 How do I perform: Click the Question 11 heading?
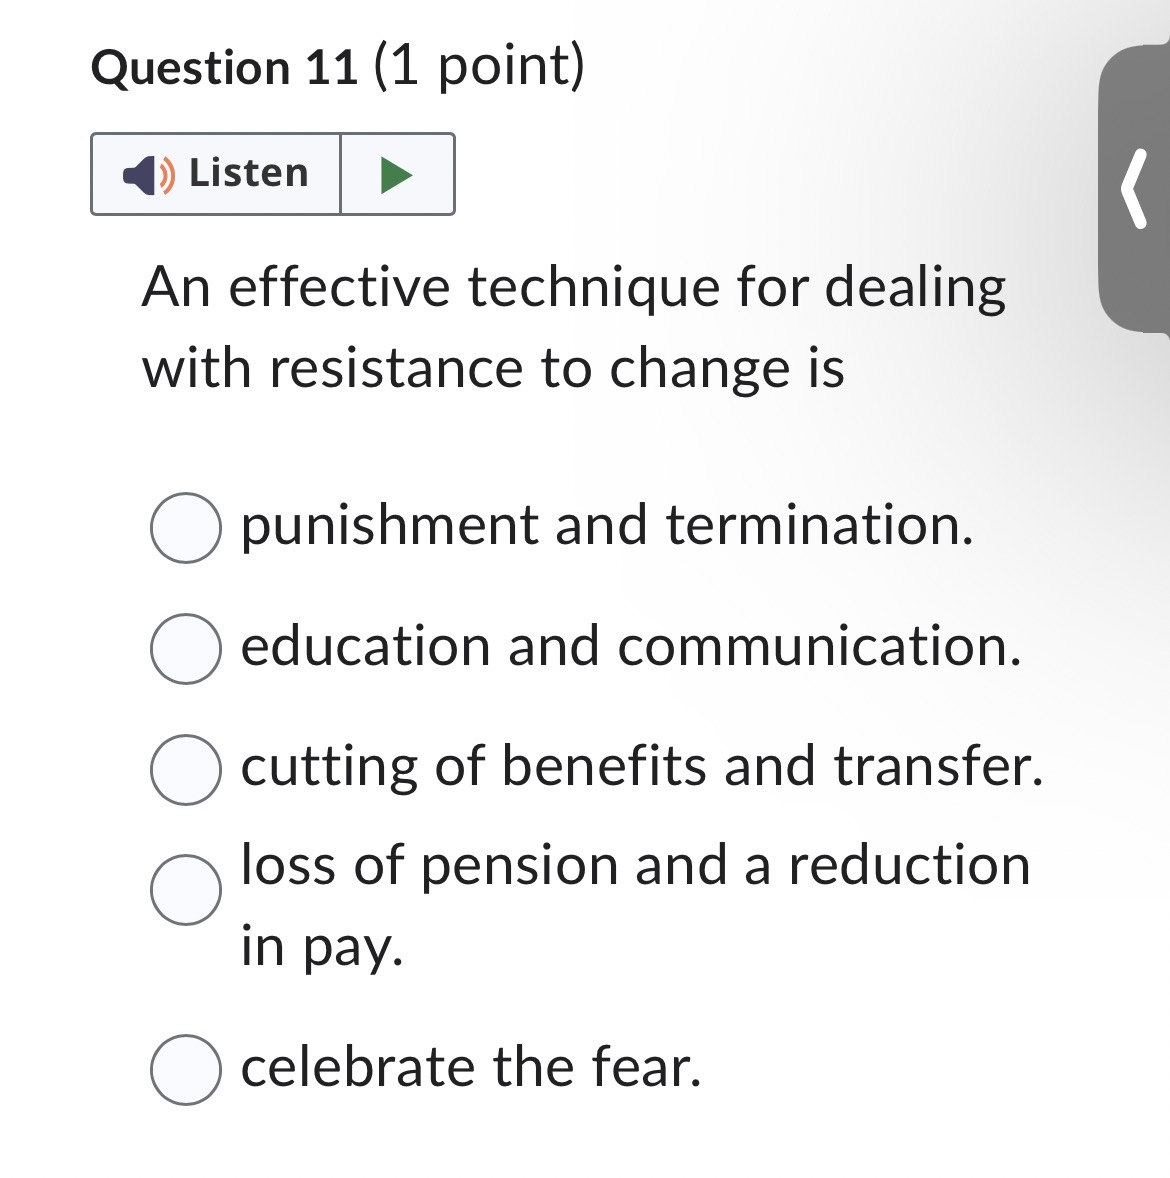[x=337, y=67]
